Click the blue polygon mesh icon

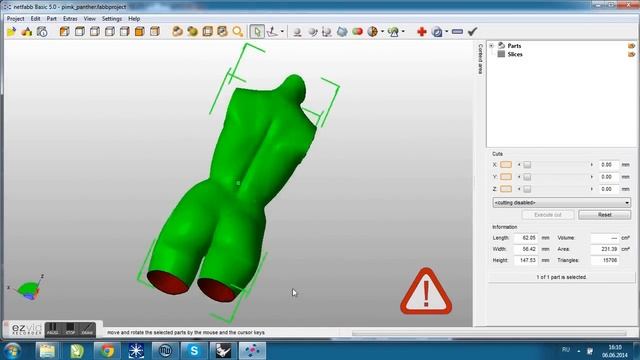coord(342,31)
